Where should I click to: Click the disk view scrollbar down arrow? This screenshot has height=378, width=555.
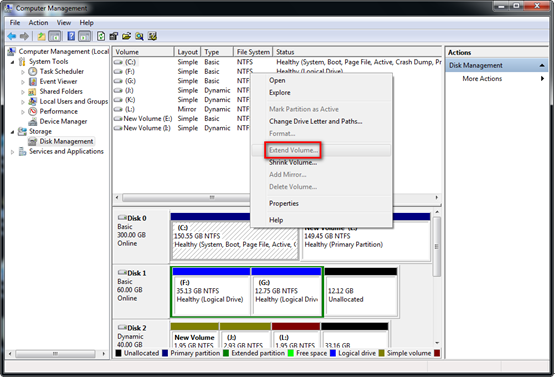point(437,343)
